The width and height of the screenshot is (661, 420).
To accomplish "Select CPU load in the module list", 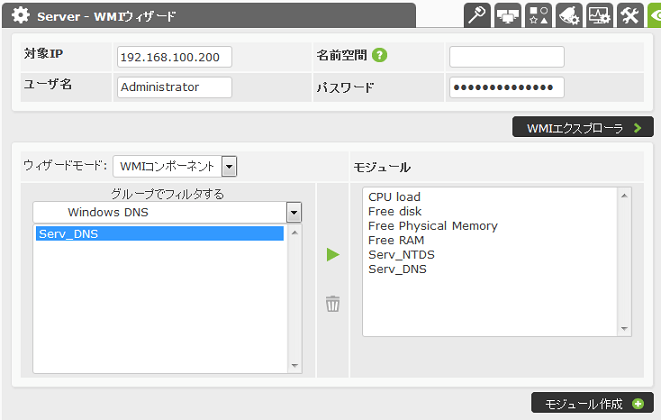I will click(x=394, y=197).
